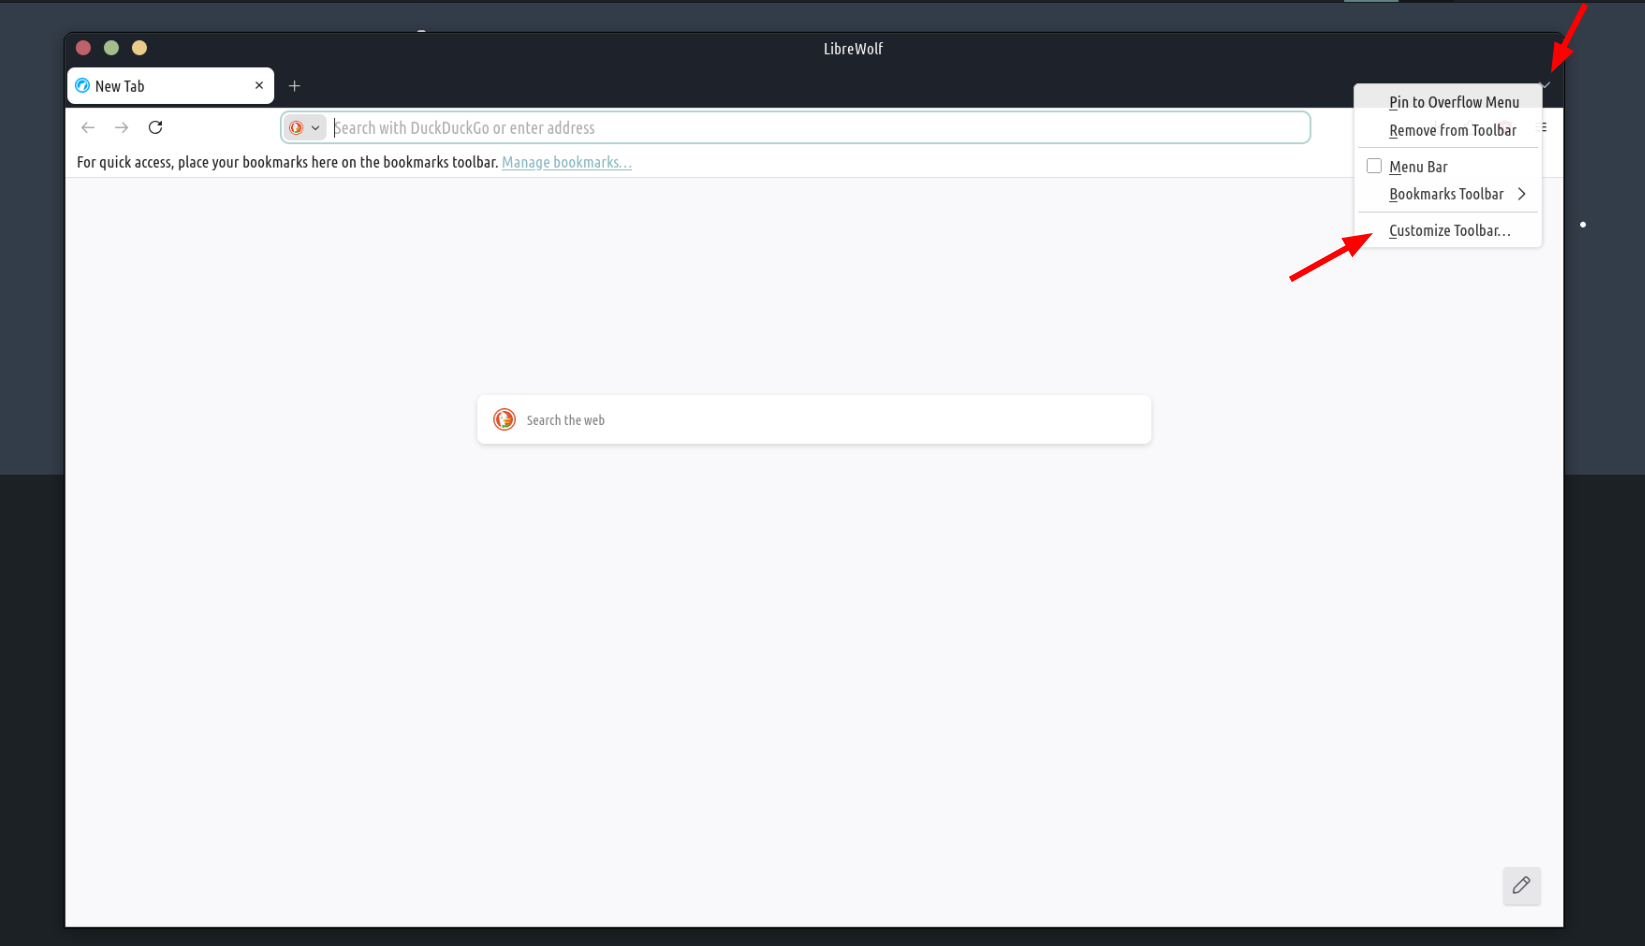Click the green window control button
This screenshot has width=1645, height=946.
pyautogui.click(x=111, y=48)
